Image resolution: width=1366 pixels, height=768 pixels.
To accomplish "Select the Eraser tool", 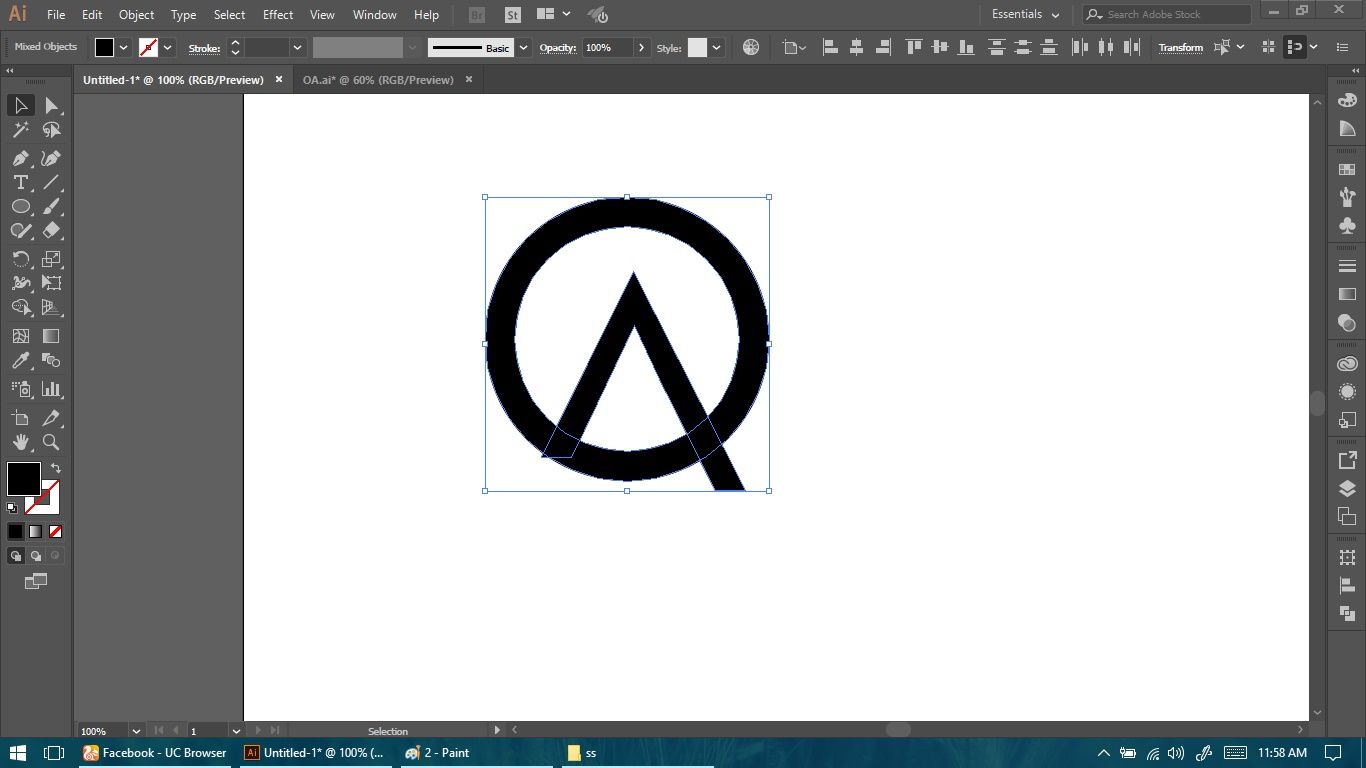I will (x=51, y=230).
